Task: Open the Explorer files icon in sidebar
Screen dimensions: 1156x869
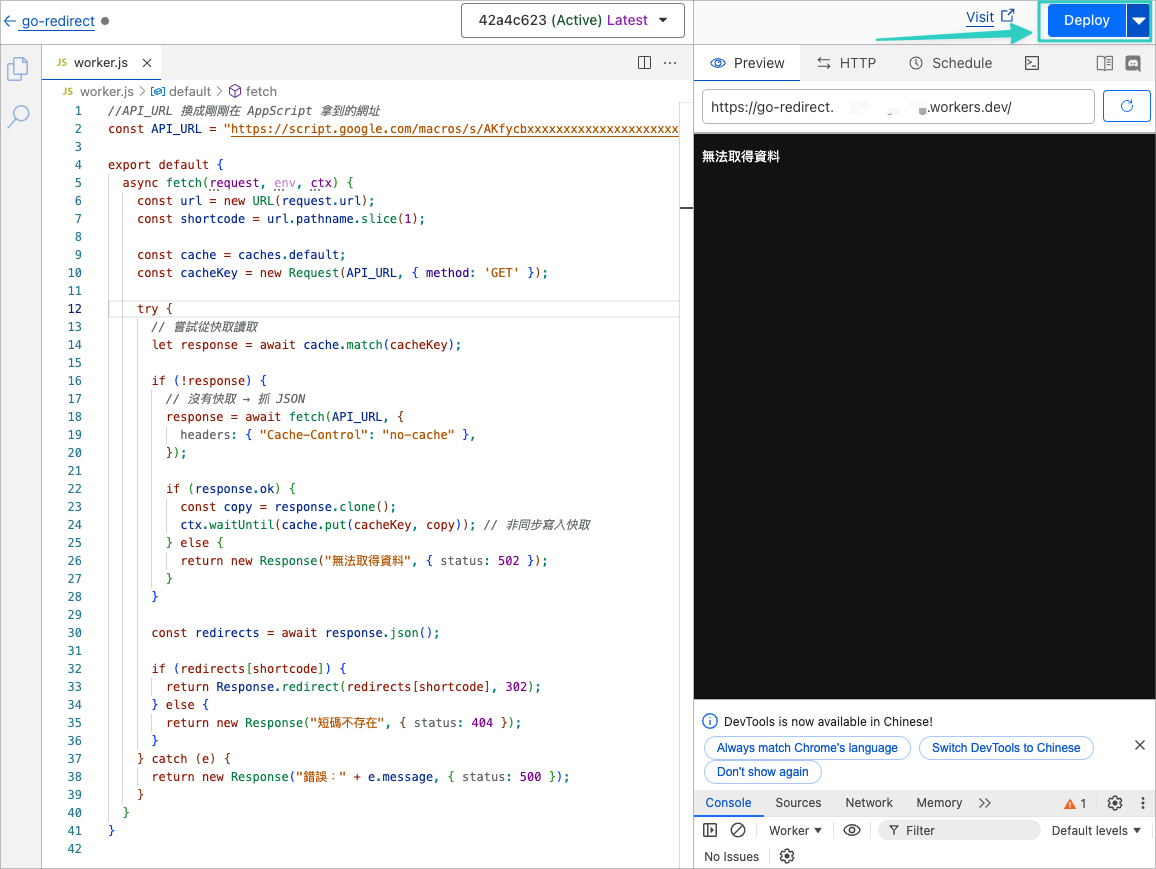Action: pyautogui.click(x=18, y=69)
